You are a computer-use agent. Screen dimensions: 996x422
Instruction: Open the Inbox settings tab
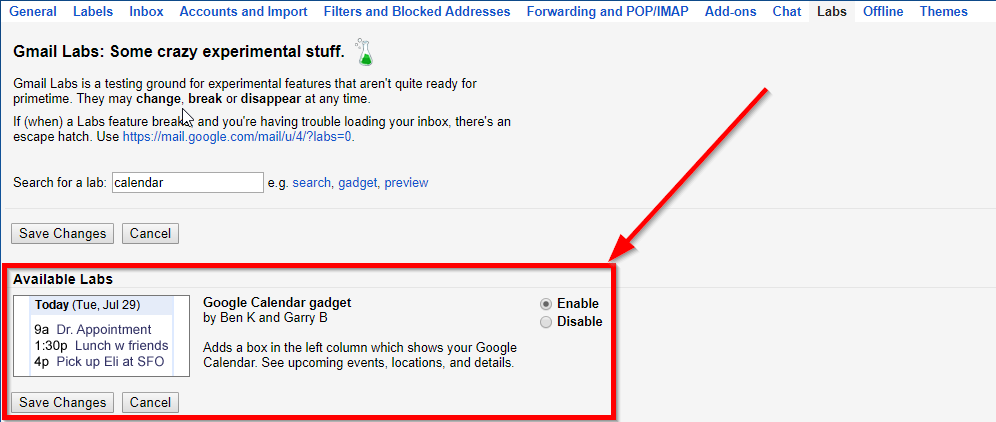pos(146,11)
